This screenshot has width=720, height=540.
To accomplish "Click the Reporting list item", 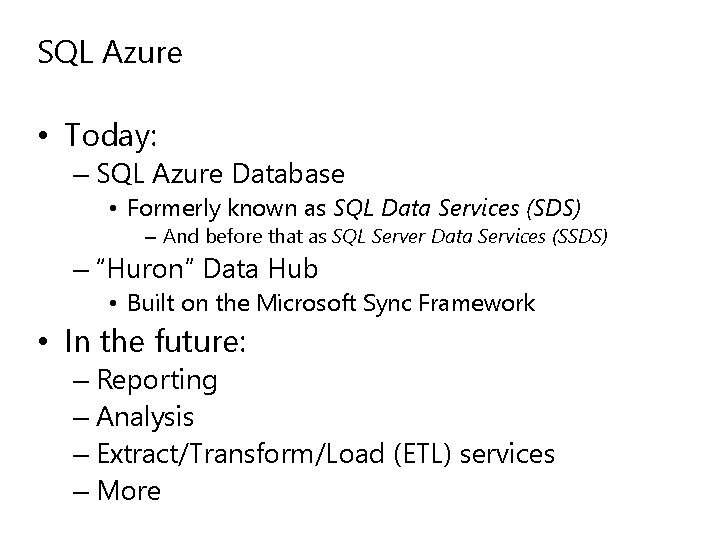I will click(157, 380).
